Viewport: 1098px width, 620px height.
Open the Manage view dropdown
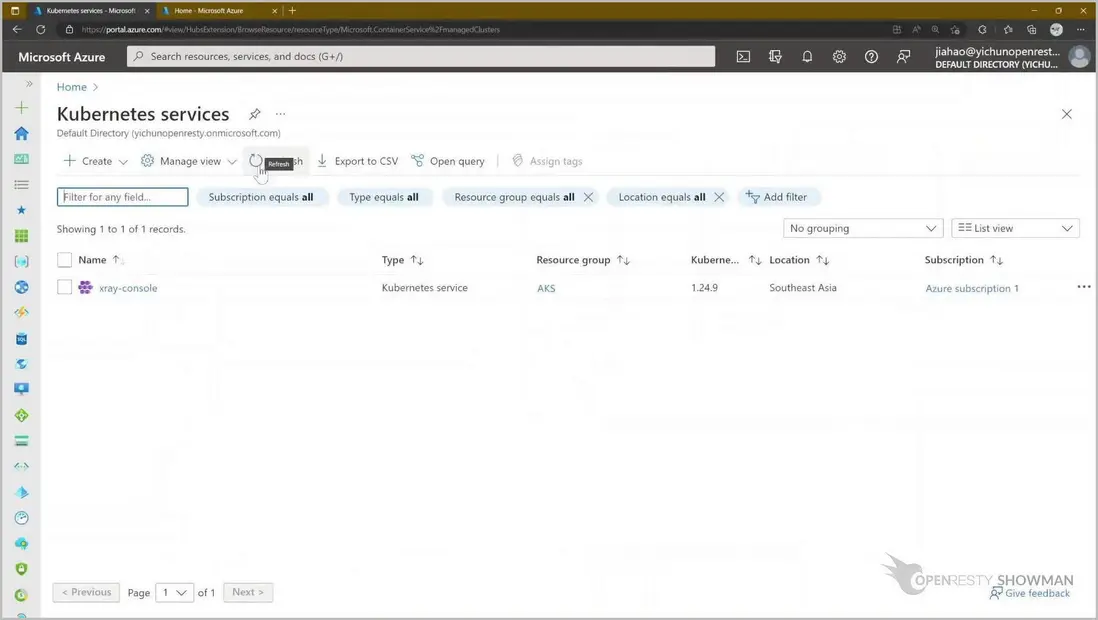click(188, 161)
